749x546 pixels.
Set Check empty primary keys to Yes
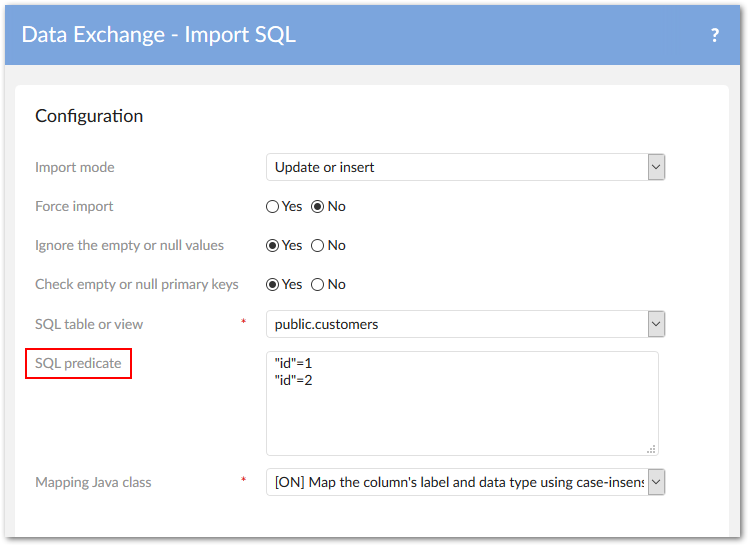click(x=272, y=285)
